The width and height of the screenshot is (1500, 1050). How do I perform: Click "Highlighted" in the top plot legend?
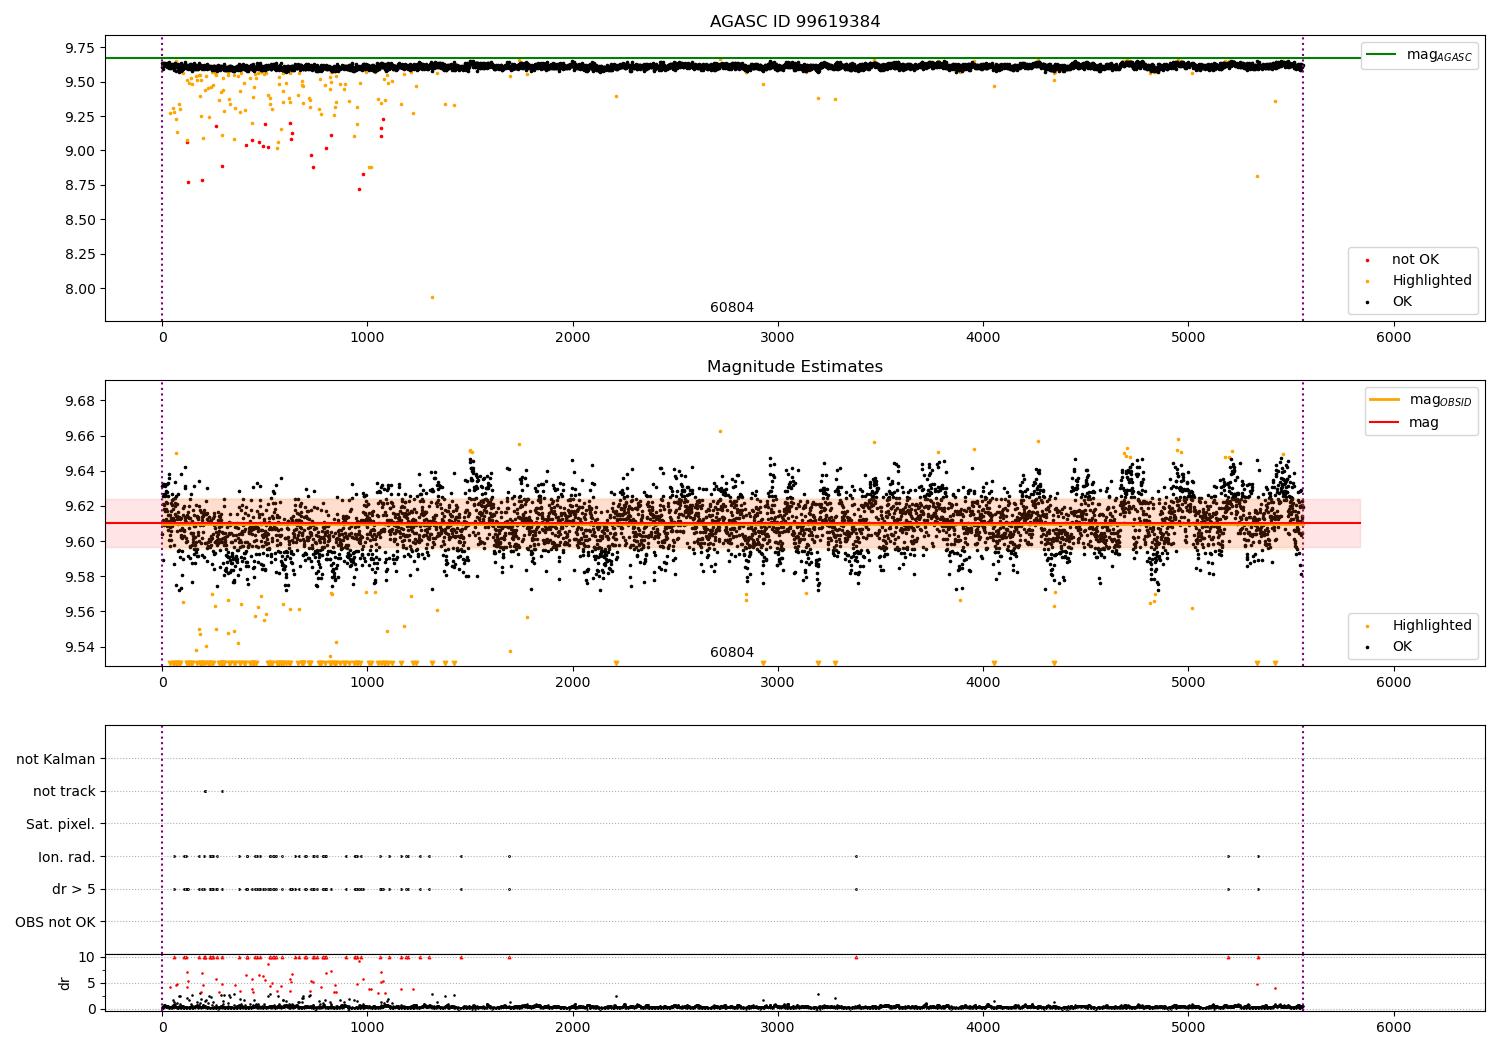coord(1432,281)
